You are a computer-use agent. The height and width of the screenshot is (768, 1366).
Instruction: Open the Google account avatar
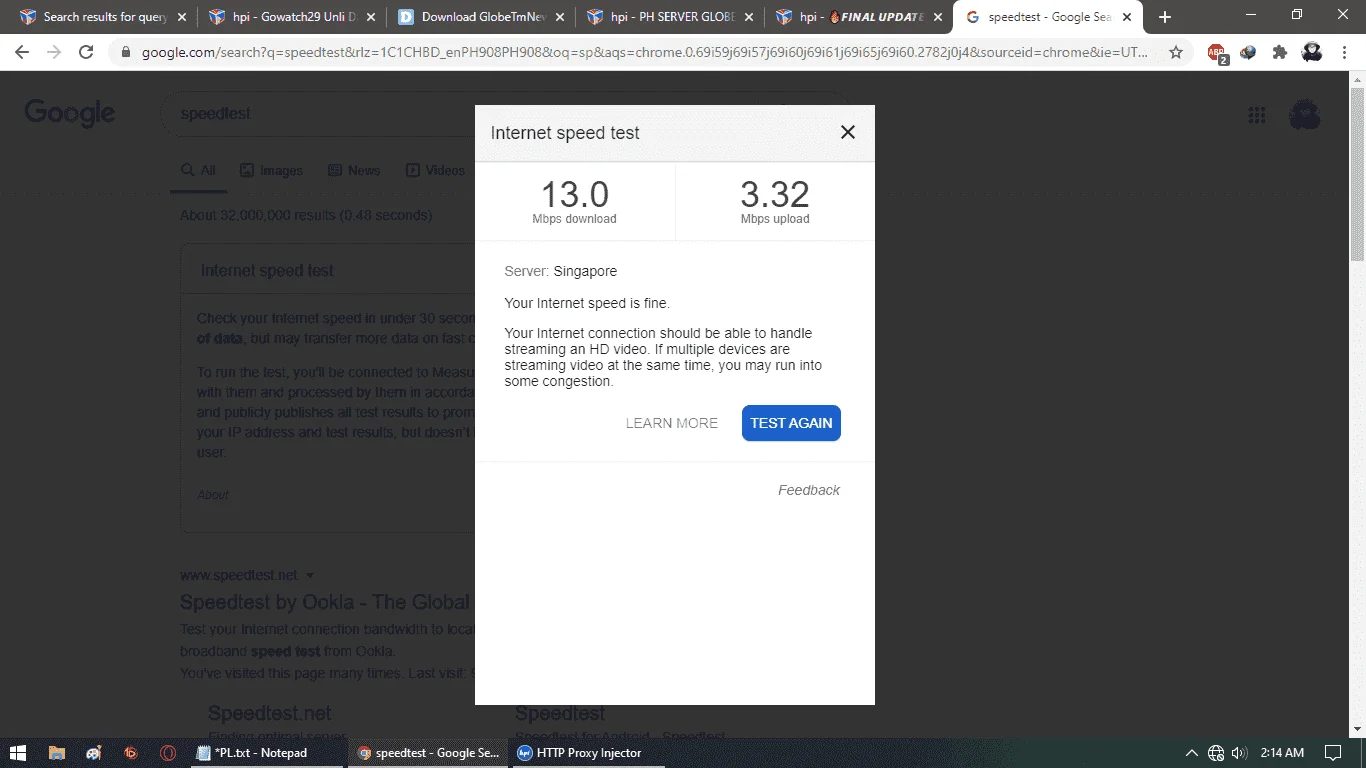[x=1305, y=115]
